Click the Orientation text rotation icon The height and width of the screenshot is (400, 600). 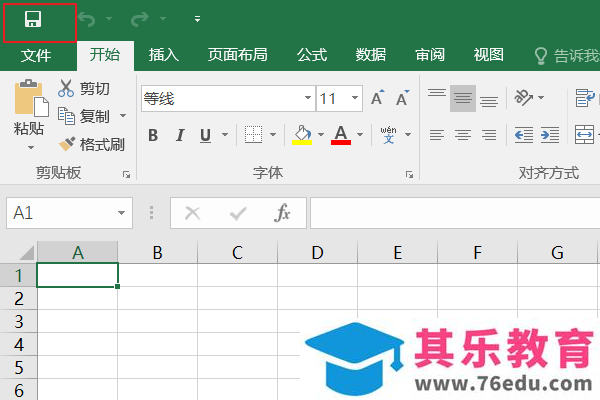coord(523,97)
